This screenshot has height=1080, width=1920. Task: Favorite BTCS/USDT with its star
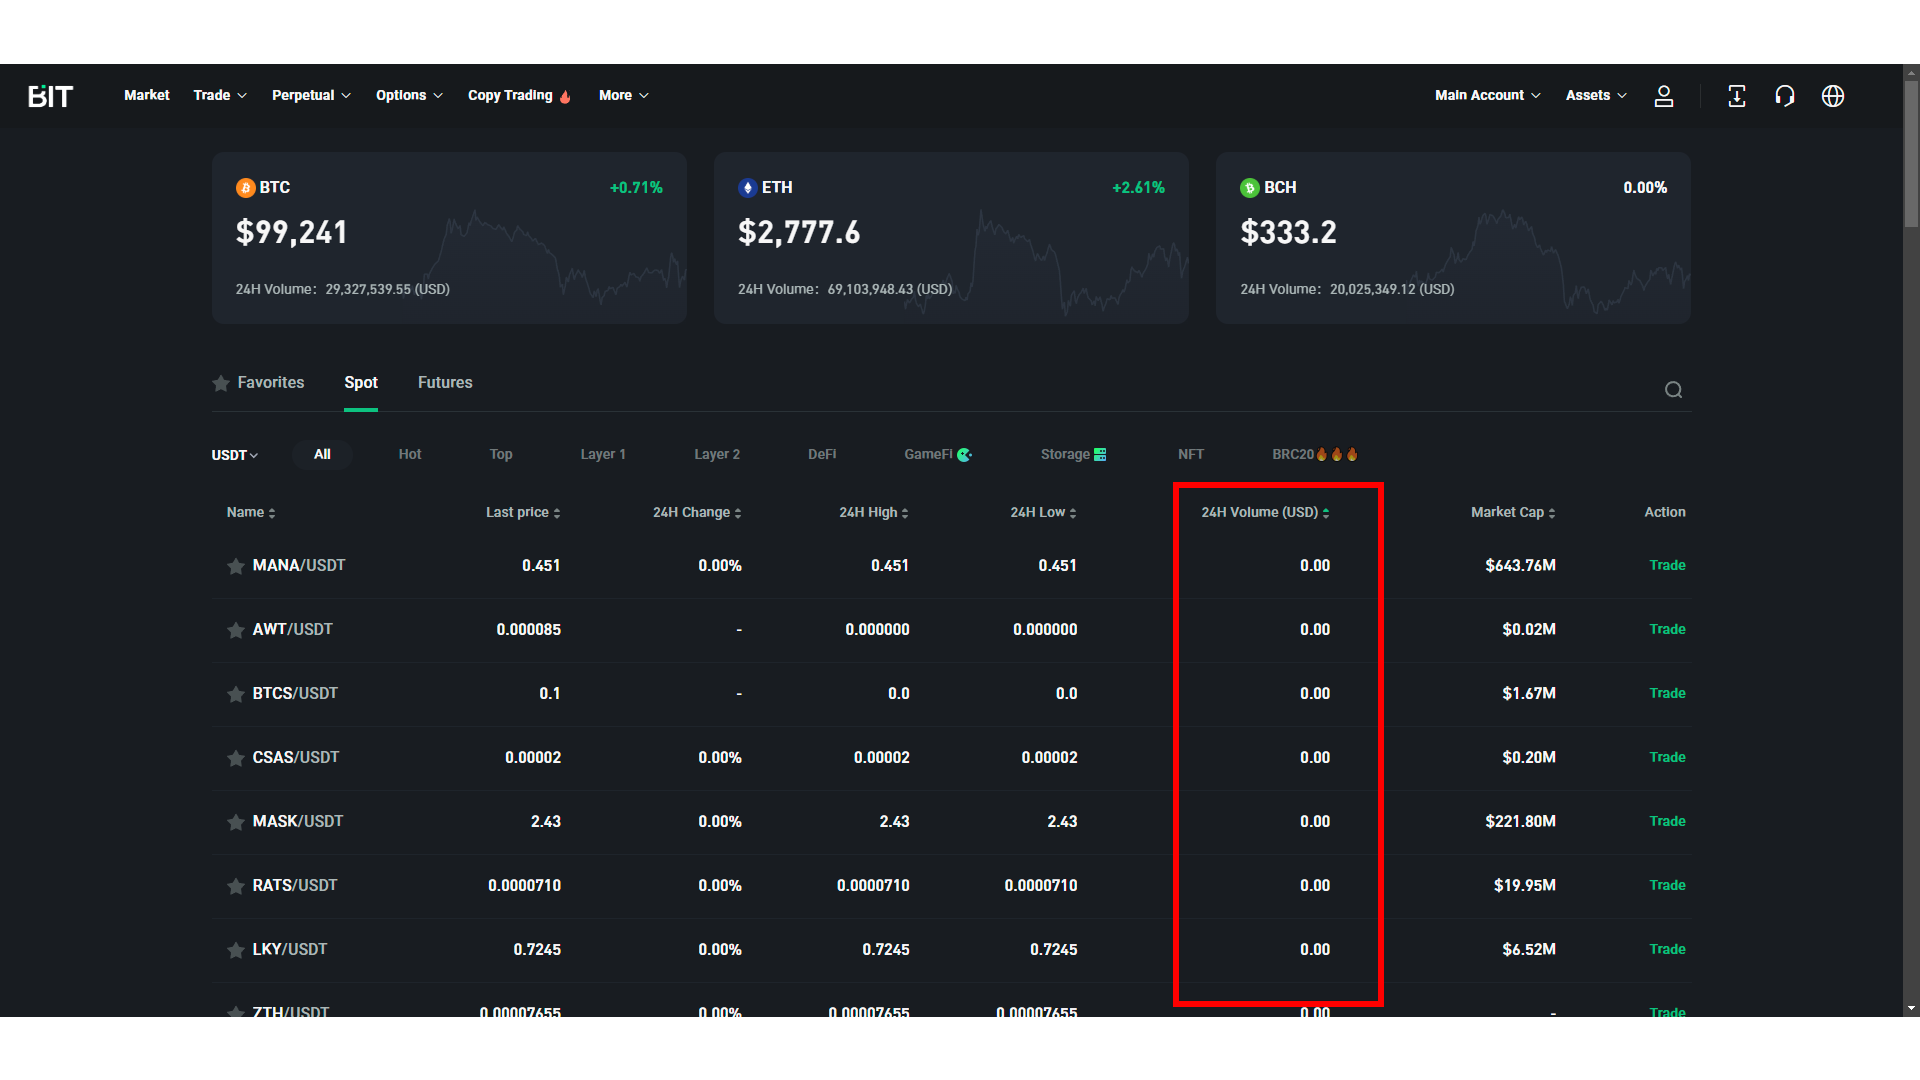[x=236, y=694]
